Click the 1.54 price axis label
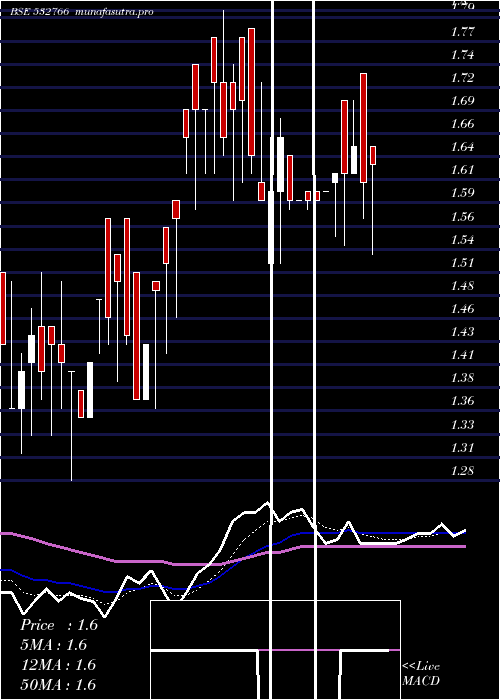500x700 pixels. click(x=462, y=240)
